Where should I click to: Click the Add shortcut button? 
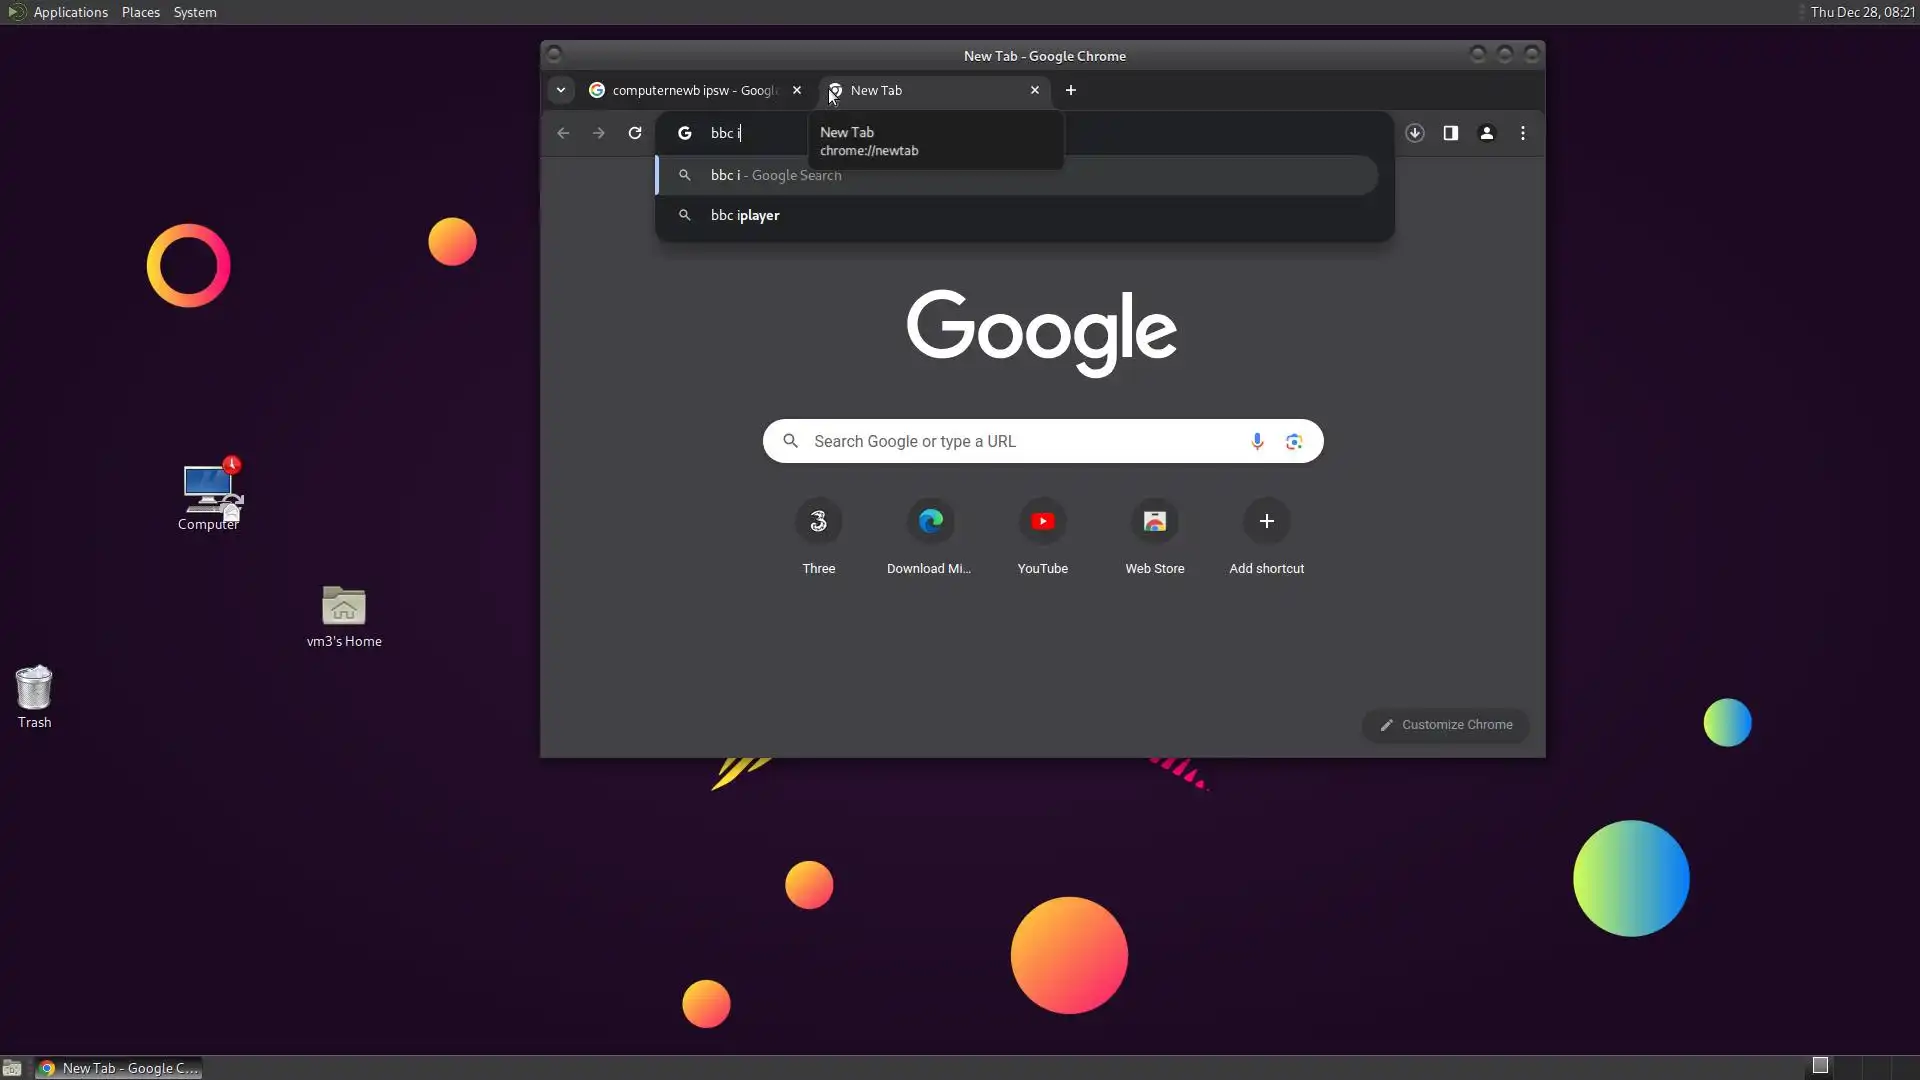[1266, 522]
